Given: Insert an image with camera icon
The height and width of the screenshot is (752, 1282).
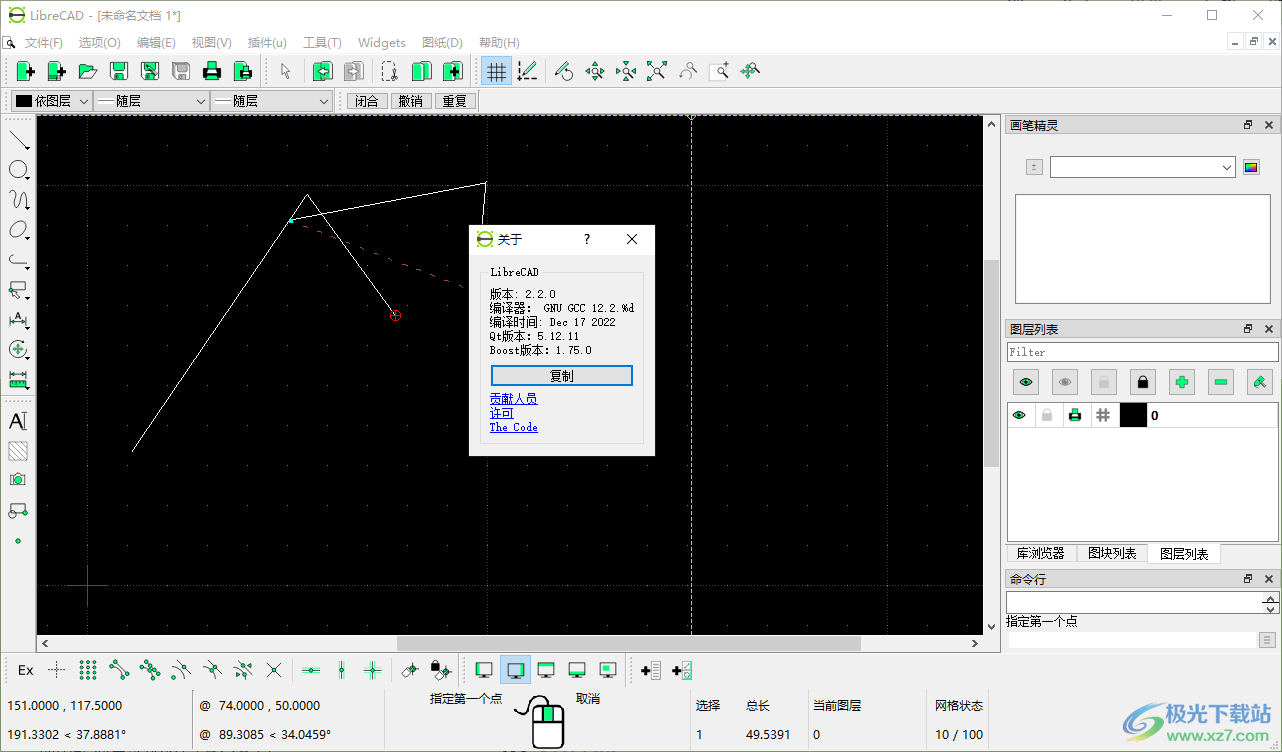Looking at the screenshot, I should click(18, 480).
